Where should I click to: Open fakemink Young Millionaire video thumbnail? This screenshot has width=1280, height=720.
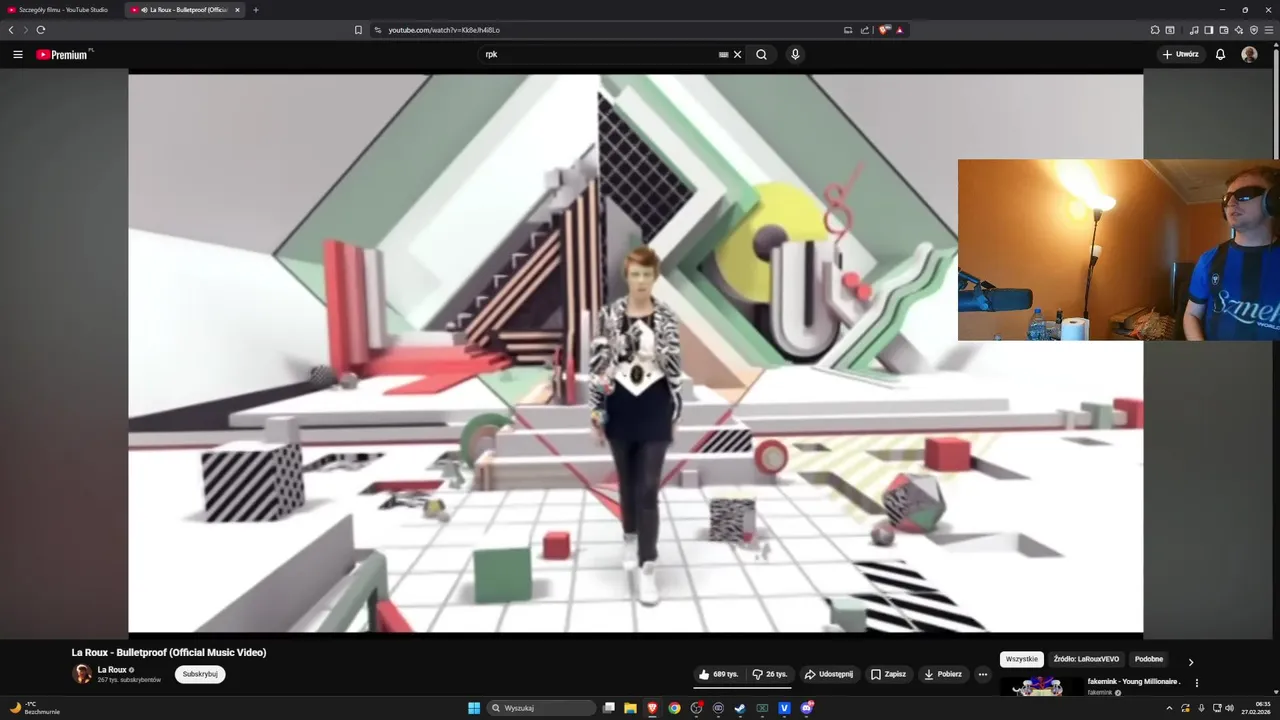click(x=1040, y=686)
